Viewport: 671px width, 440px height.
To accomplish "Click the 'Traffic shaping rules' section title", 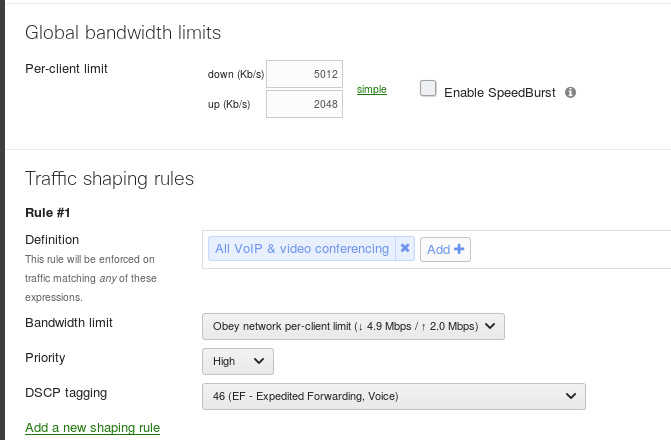I will [109, 179].
